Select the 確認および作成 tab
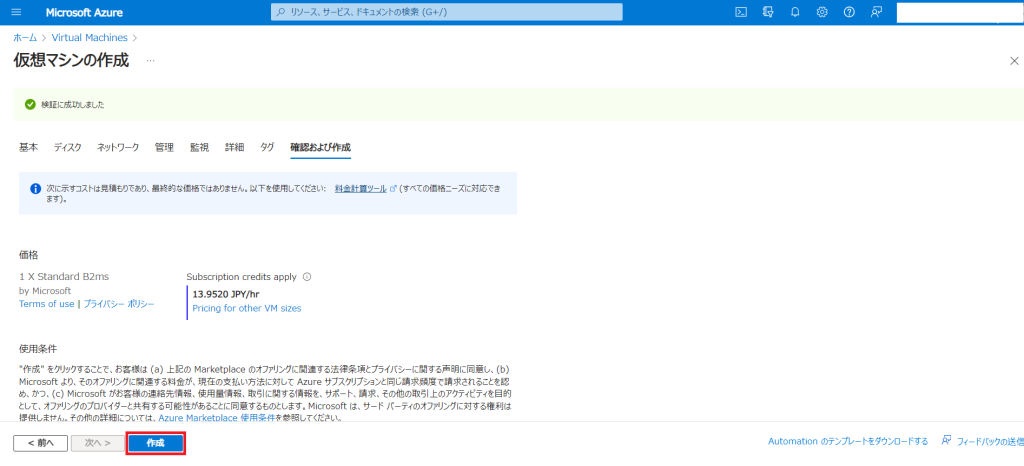 coord(321,148)
